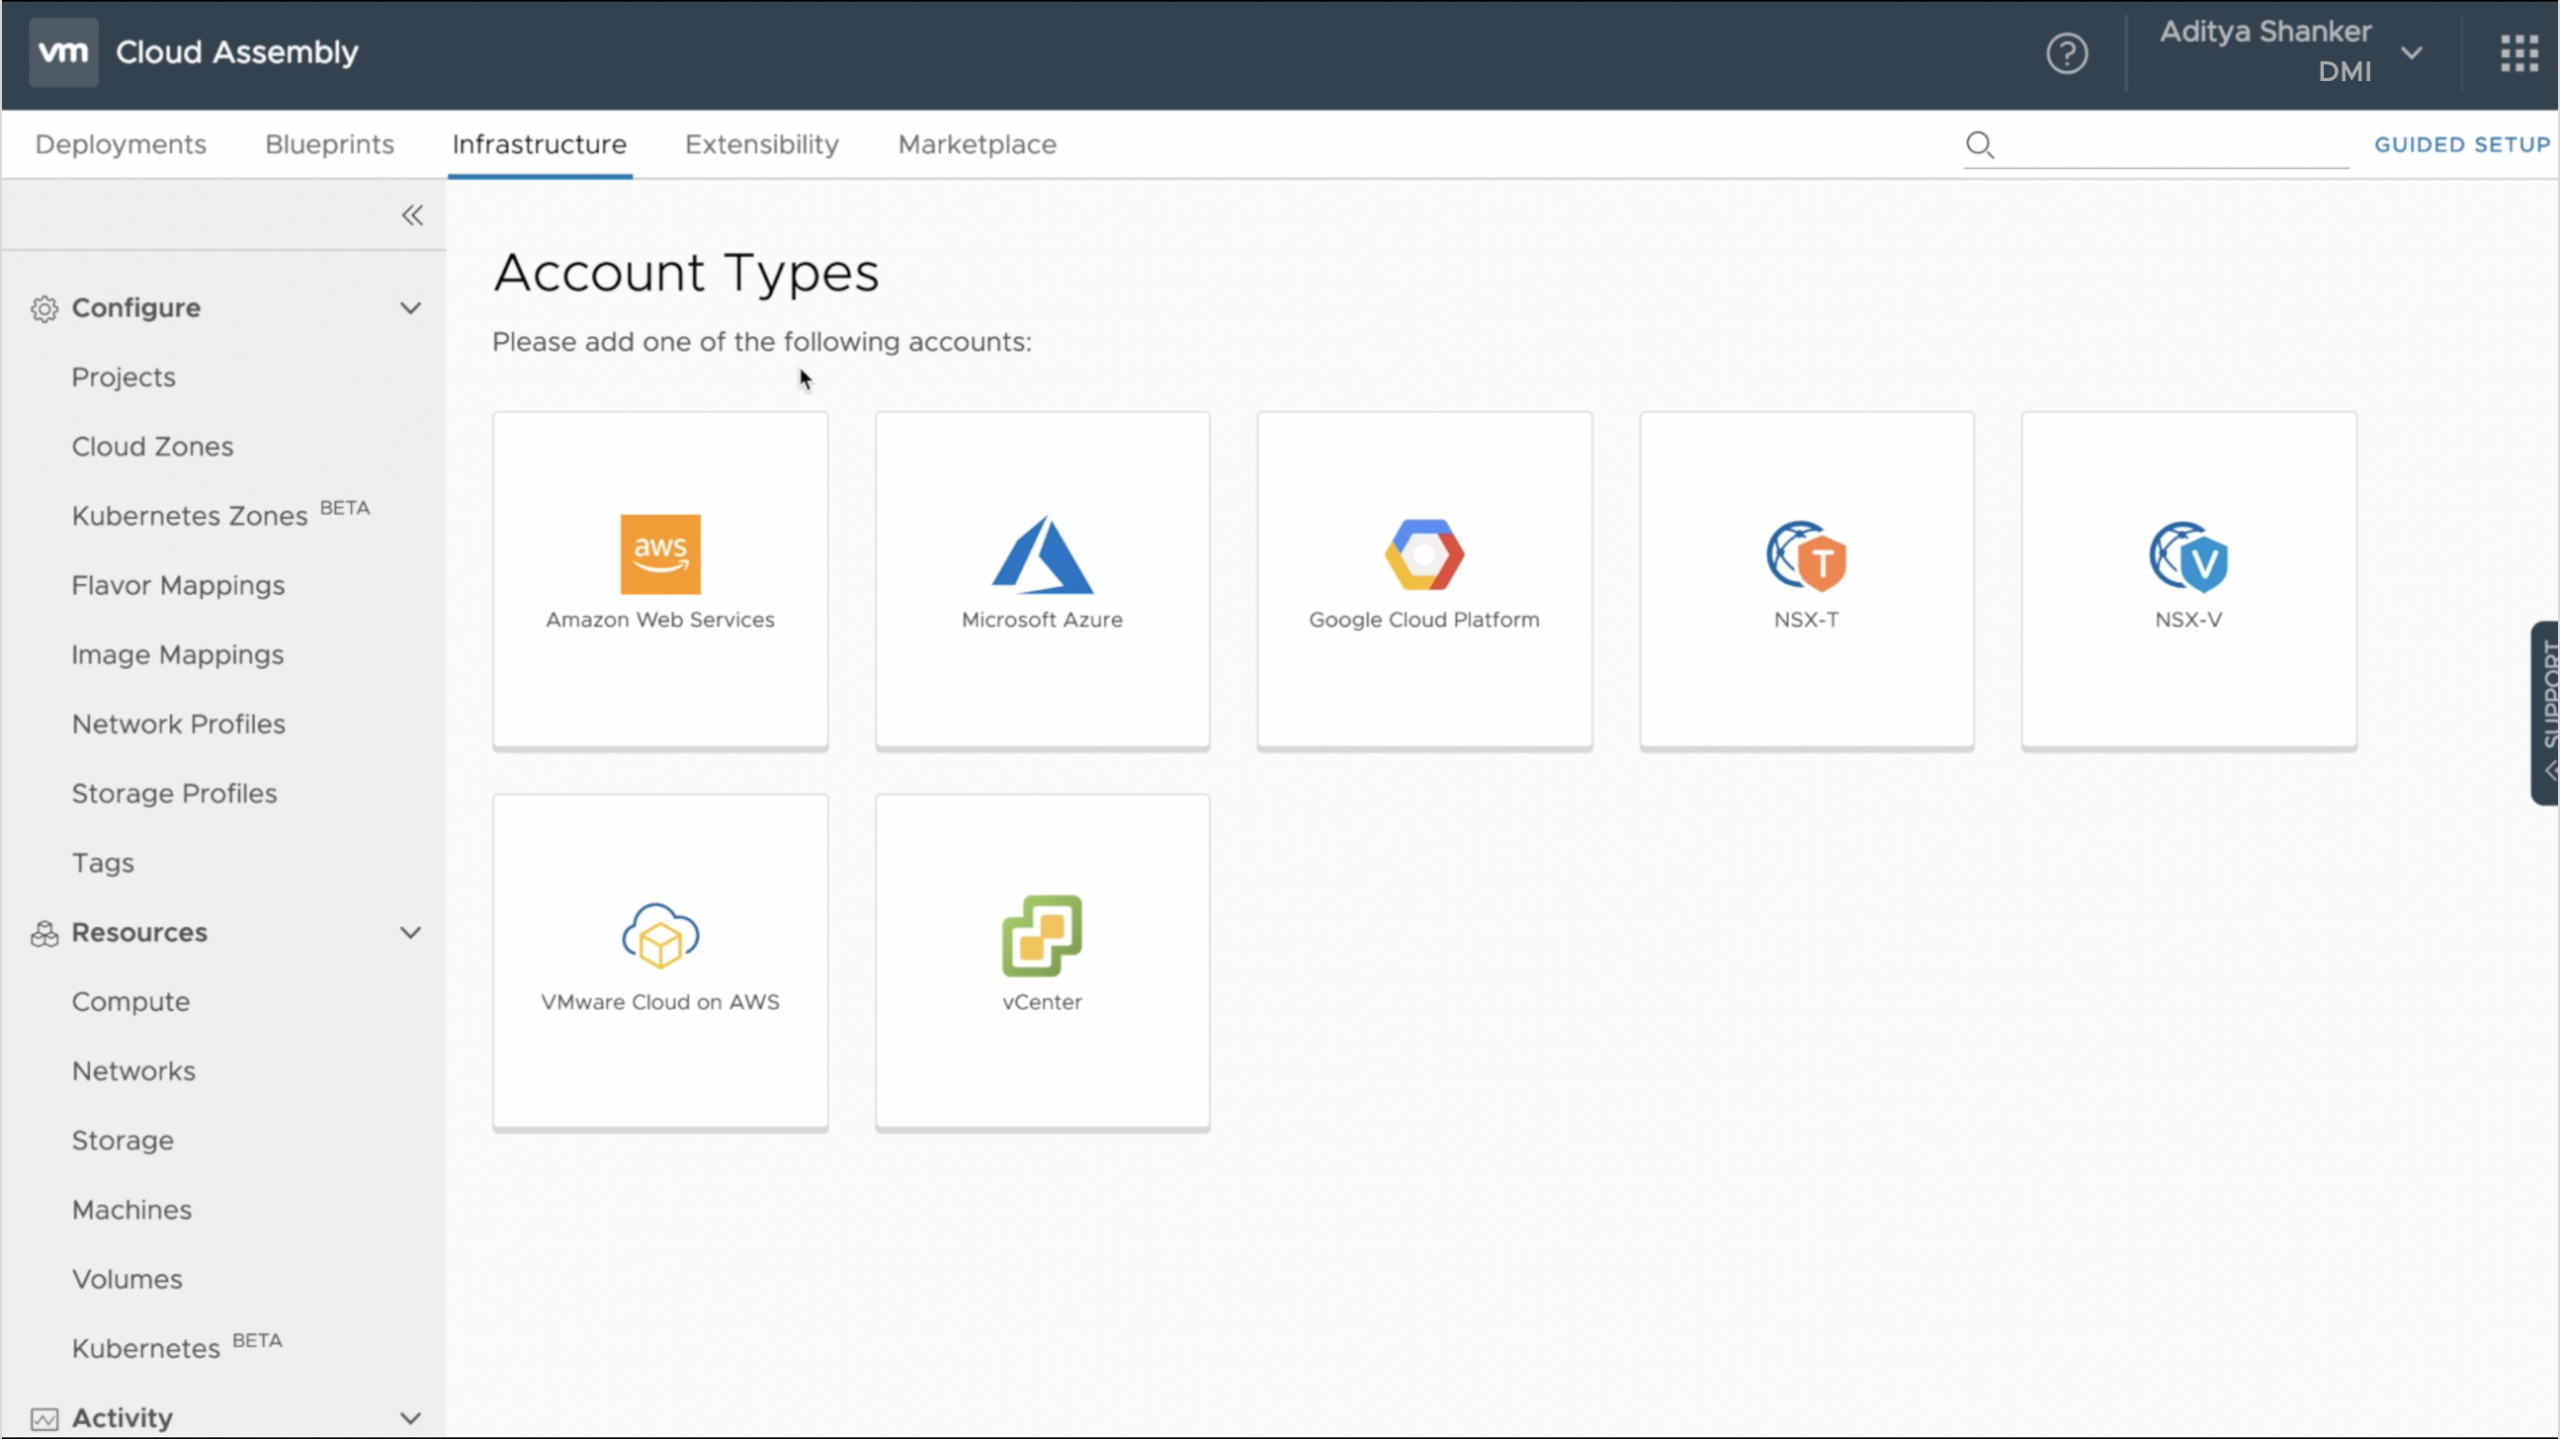Select the Amazon Web Services account icon
Screen dimensions: 2560x1439
660,555
